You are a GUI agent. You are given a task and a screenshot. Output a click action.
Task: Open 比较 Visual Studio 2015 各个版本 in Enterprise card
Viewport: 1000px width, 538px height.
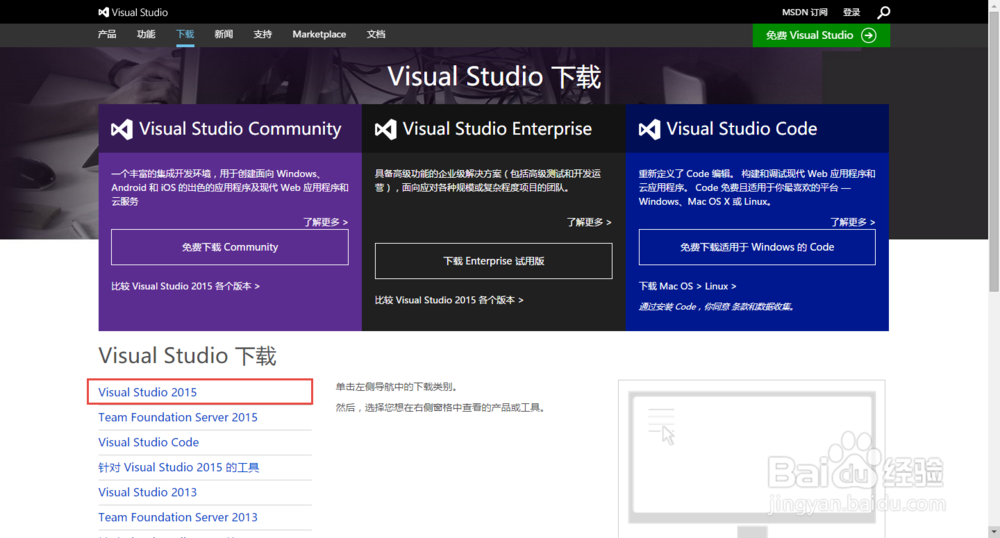tap(449, 300)
